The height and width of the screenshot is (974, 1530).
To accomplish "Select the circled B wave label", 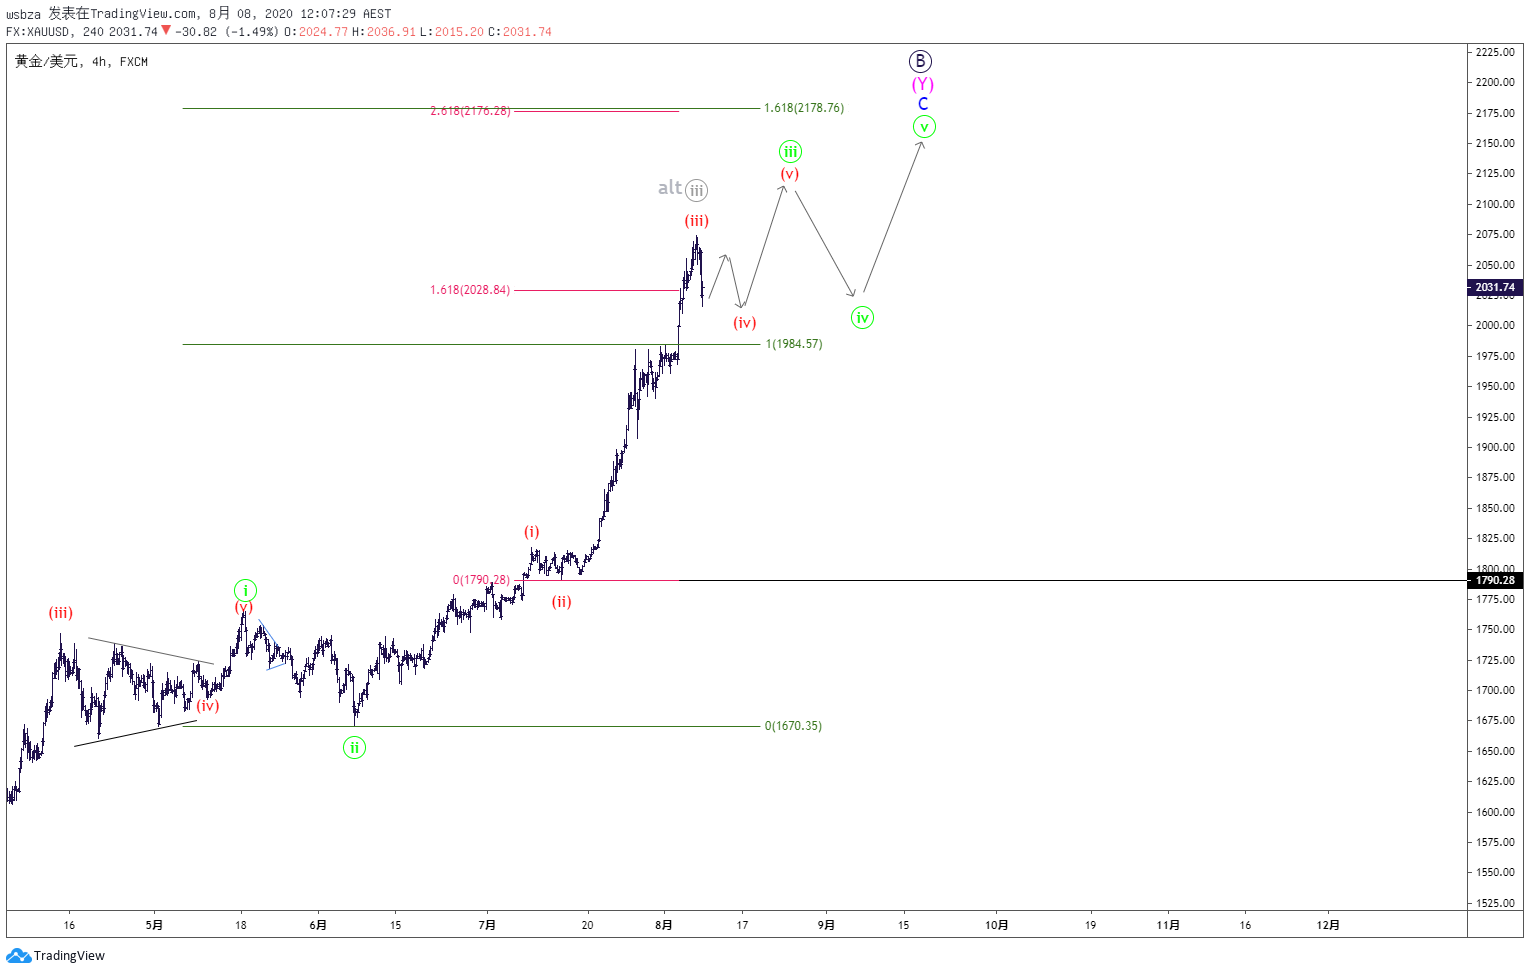I will coord(921,61).
